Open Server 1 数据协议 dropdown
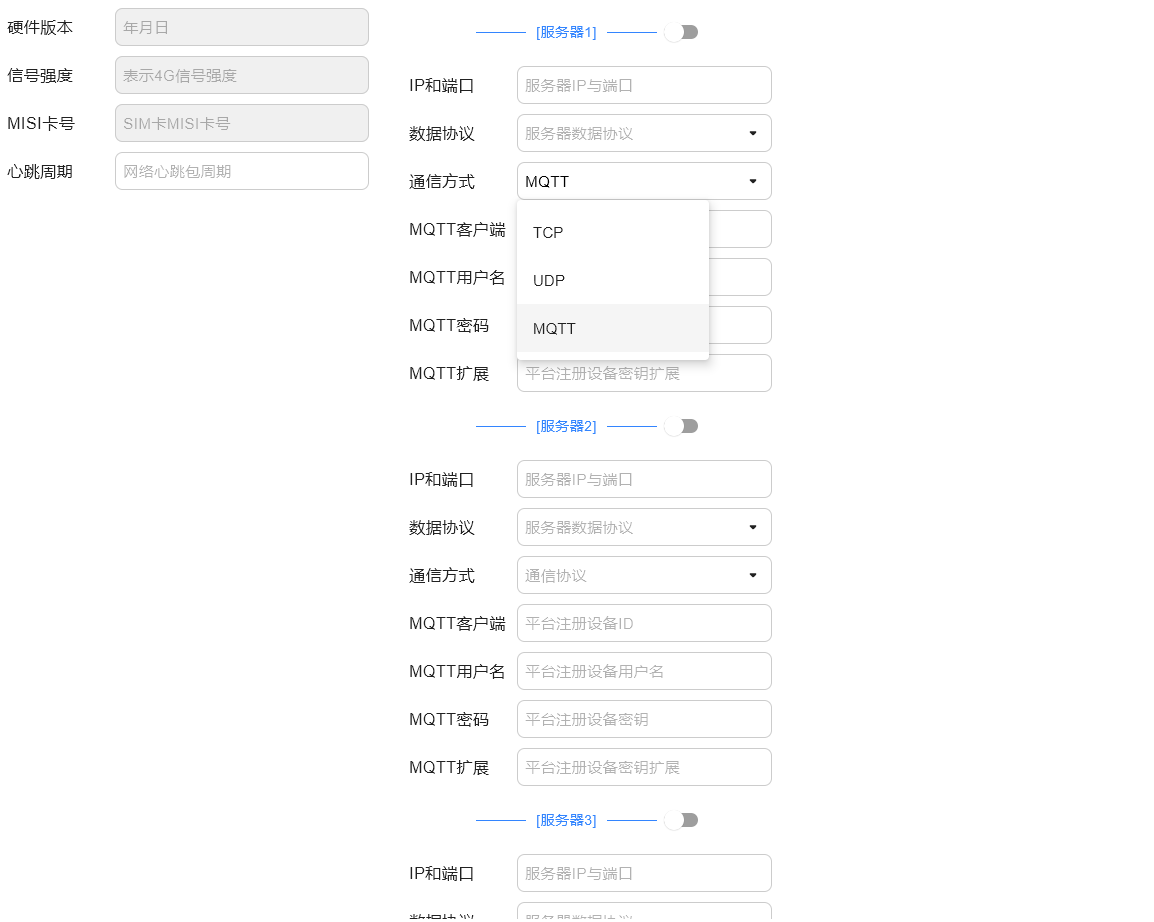 coord(644,133)
